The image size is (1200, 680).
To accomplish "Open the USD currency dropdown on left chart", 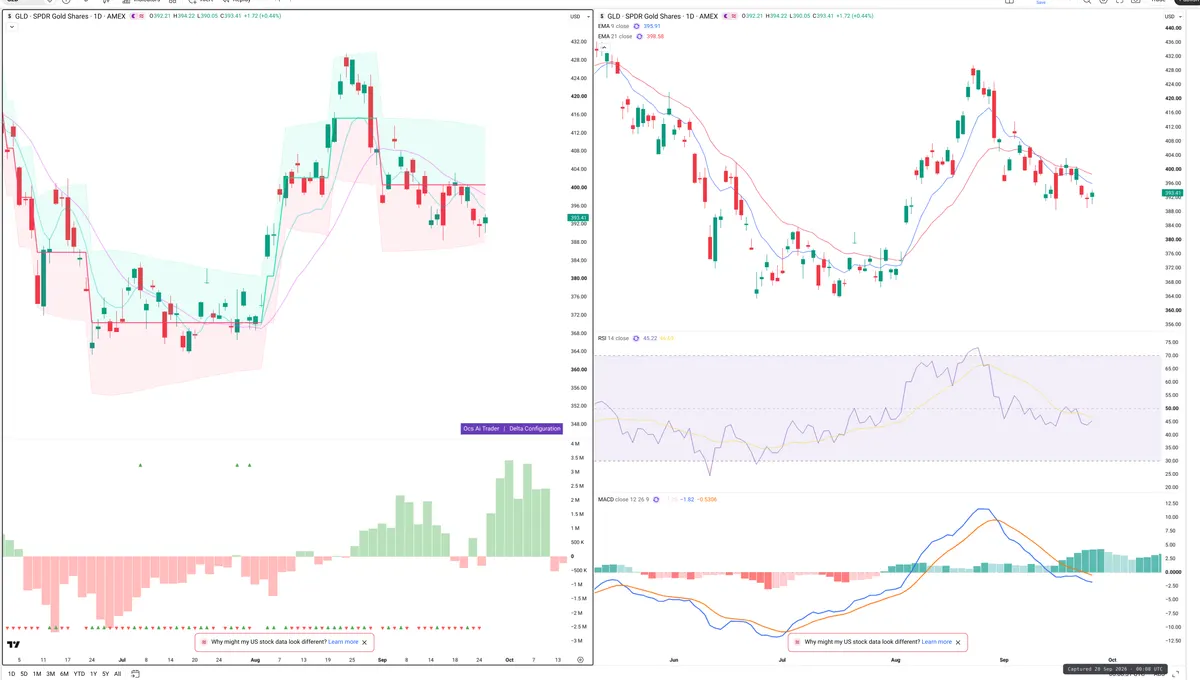I will click(578, 17).
